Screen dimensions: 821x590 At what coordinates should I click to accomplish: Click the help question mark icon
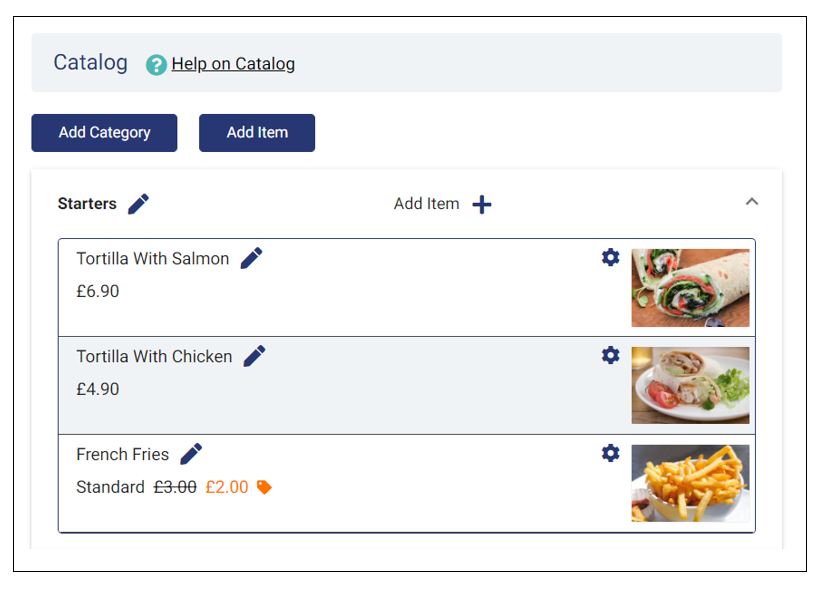point(156,65)
